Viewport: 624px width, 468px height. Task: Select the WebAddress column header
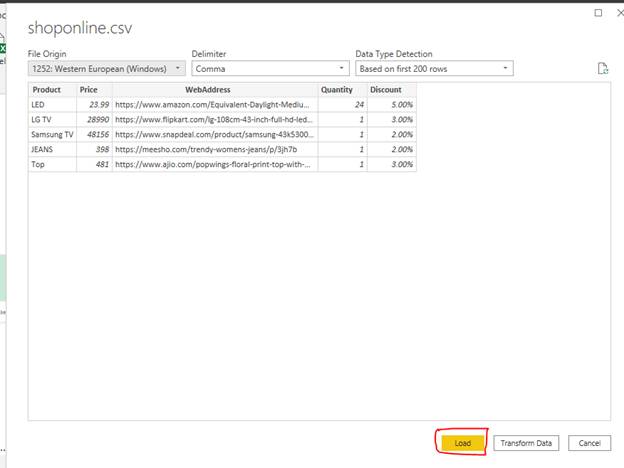[x=215, y=90]
